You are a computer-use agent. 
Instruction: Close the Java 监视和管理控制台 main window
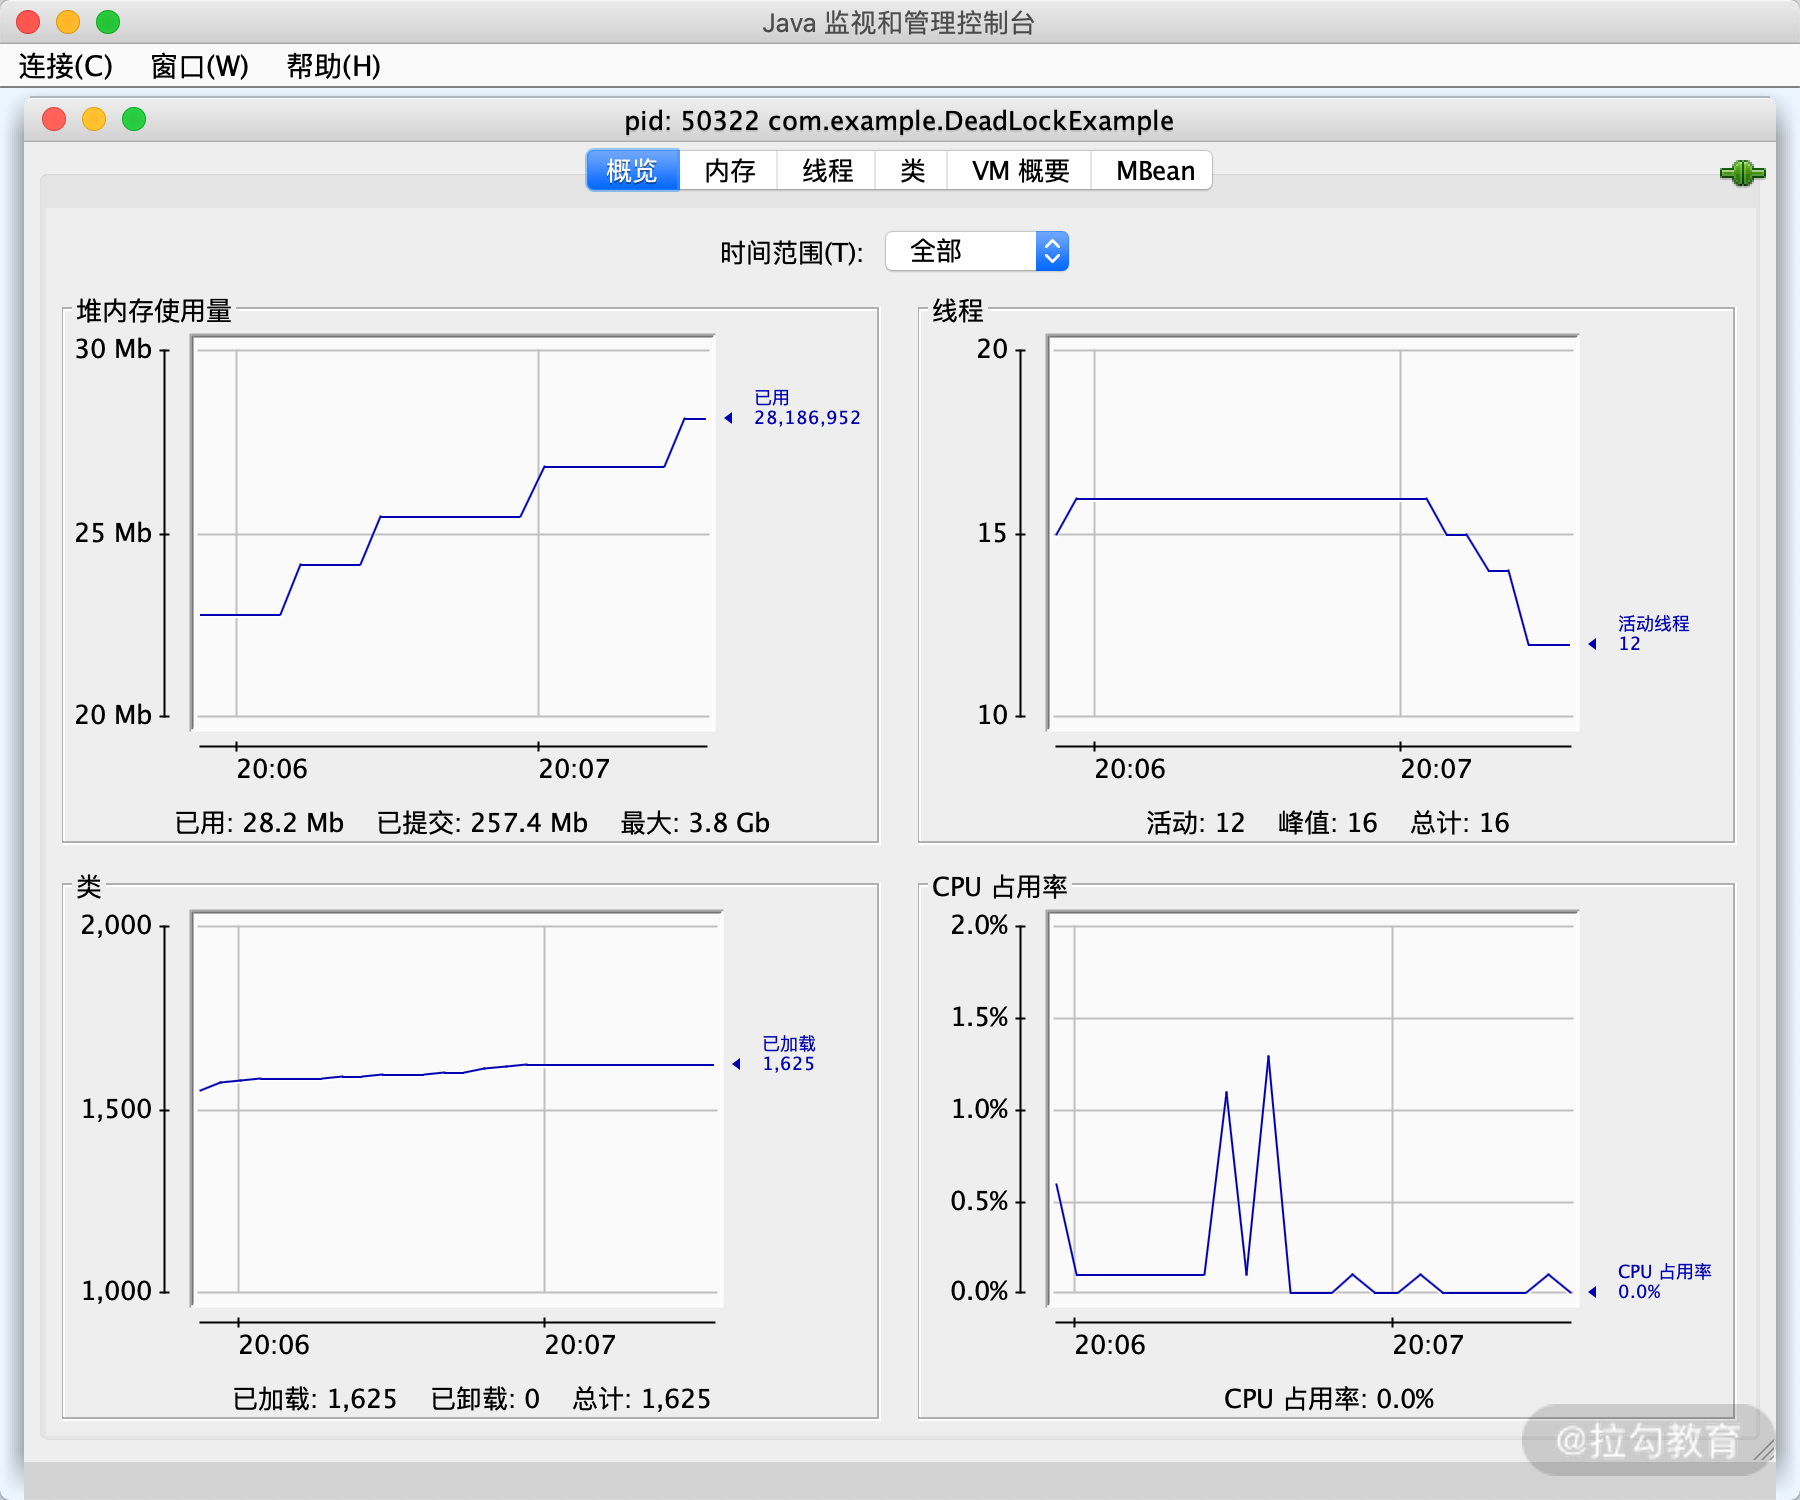pyautogui.click(x=28, y=21)
